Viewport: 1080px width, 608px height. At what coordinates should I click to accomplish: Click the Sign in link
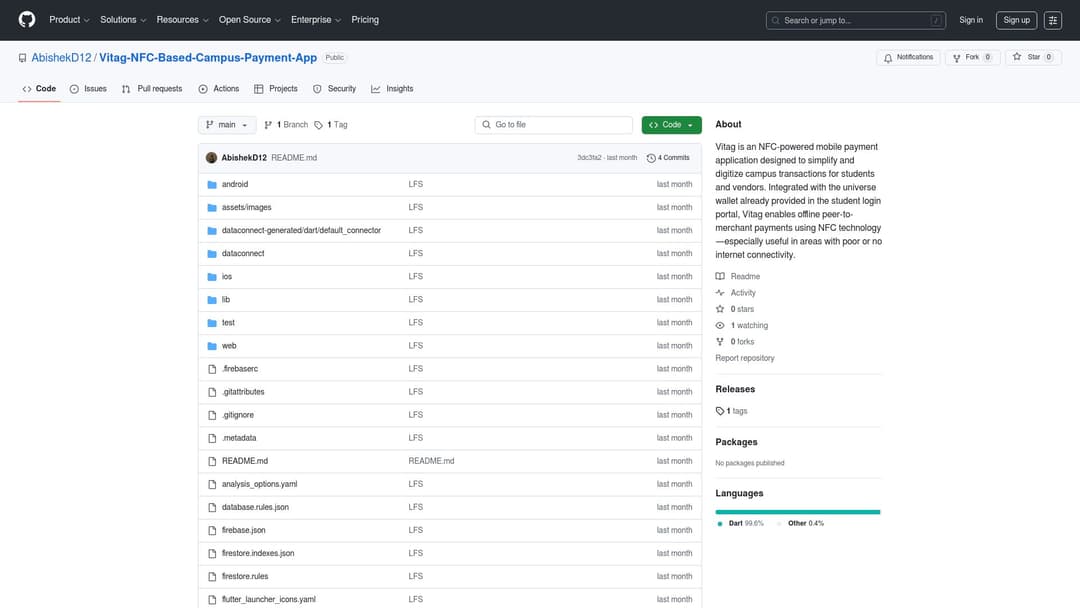(x=970, y=20)
